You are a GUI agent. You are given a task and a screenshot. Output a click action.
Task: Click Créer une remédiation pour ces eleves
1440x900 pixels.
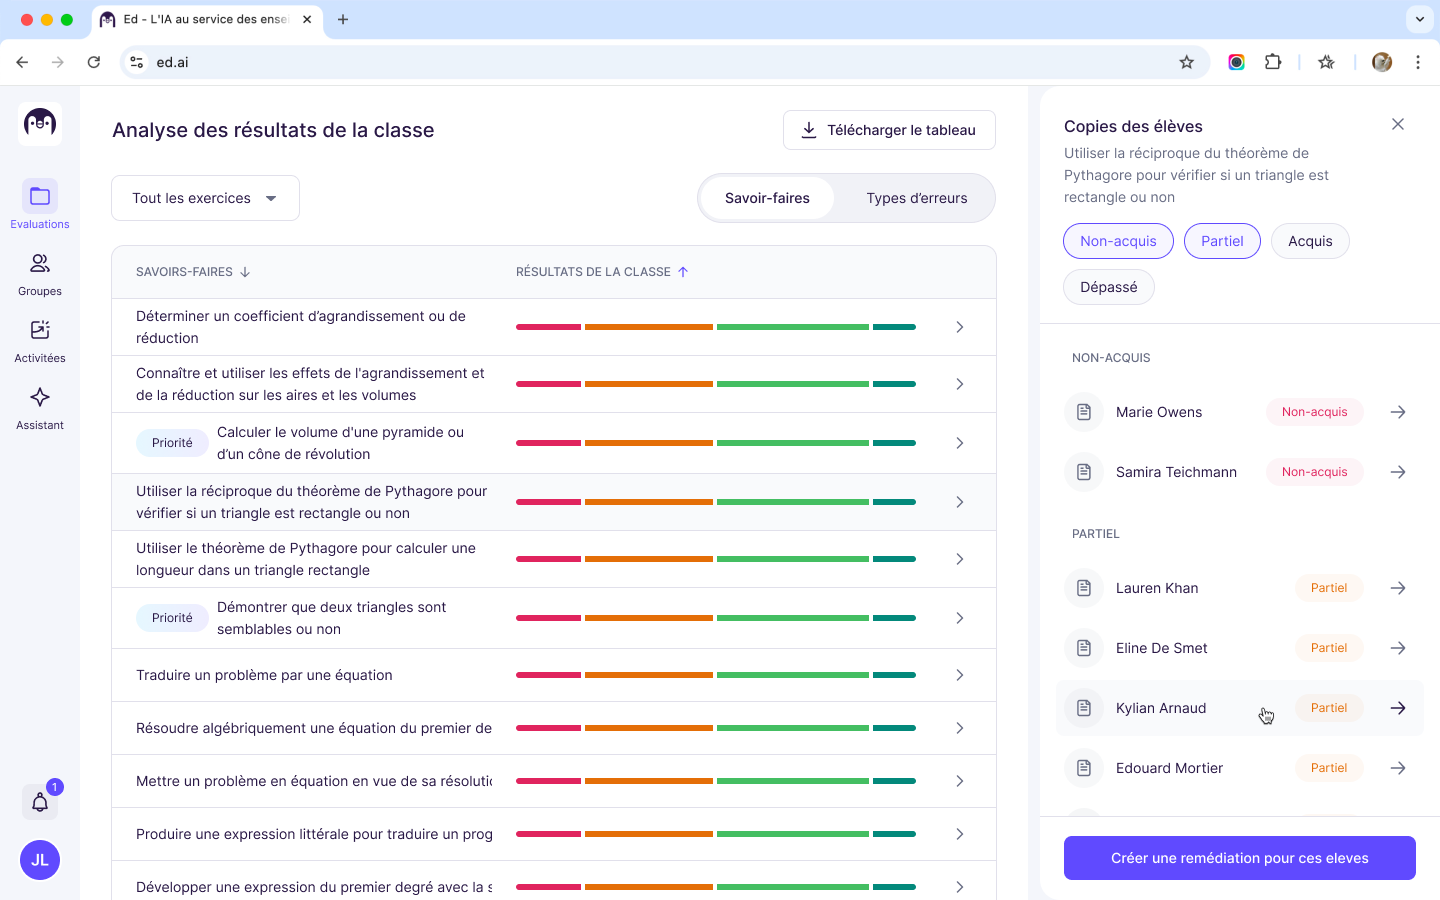pyautogui.click(x=1239, y=858)
